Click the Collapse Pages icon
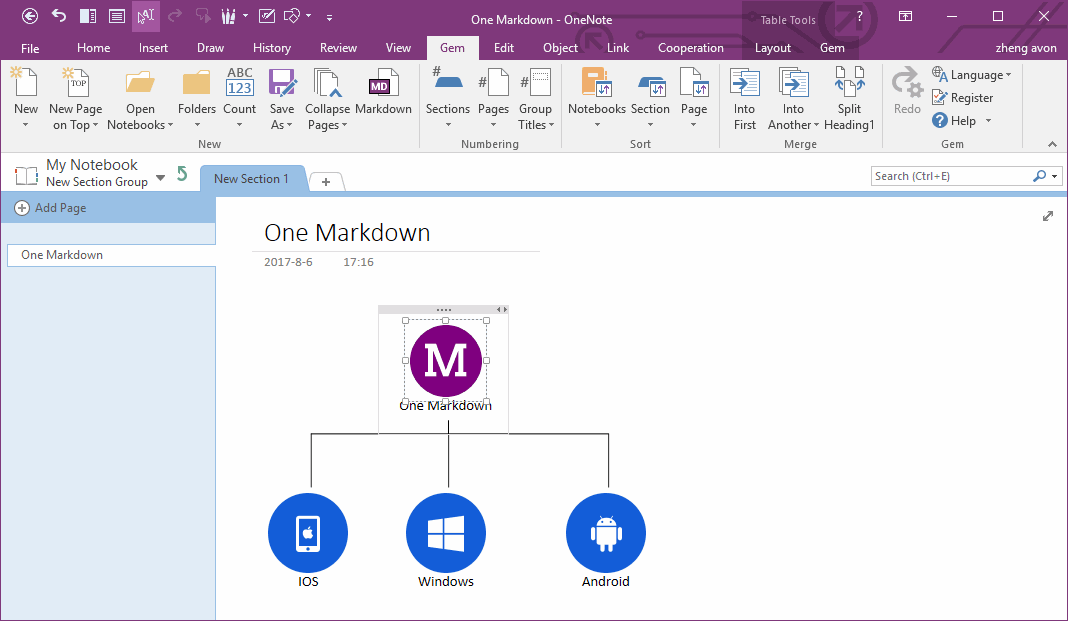 pyautogui.click(x=327, y=82)
